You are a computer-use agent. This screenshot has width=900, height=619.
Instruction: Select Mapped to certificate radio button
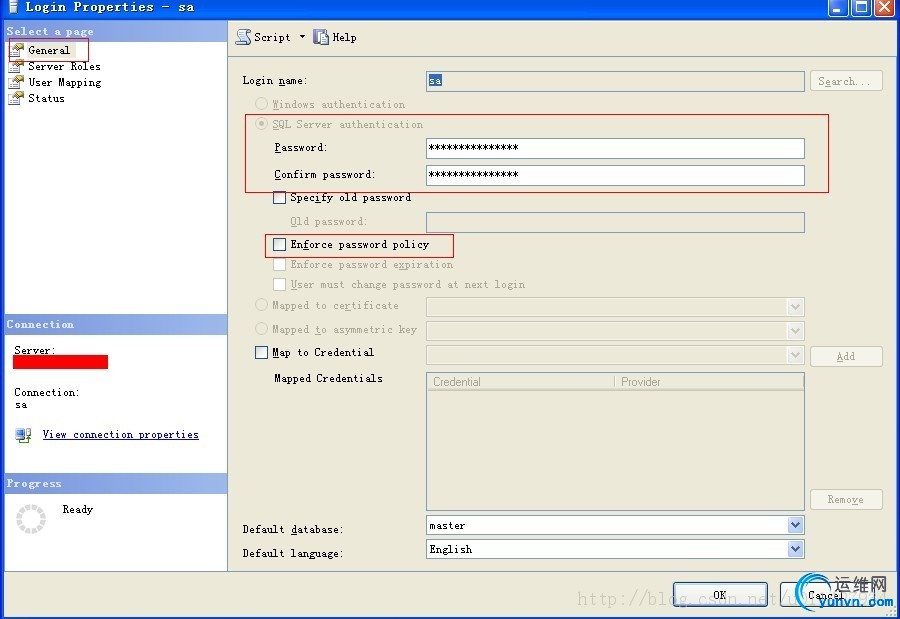[x=261, y=305]
